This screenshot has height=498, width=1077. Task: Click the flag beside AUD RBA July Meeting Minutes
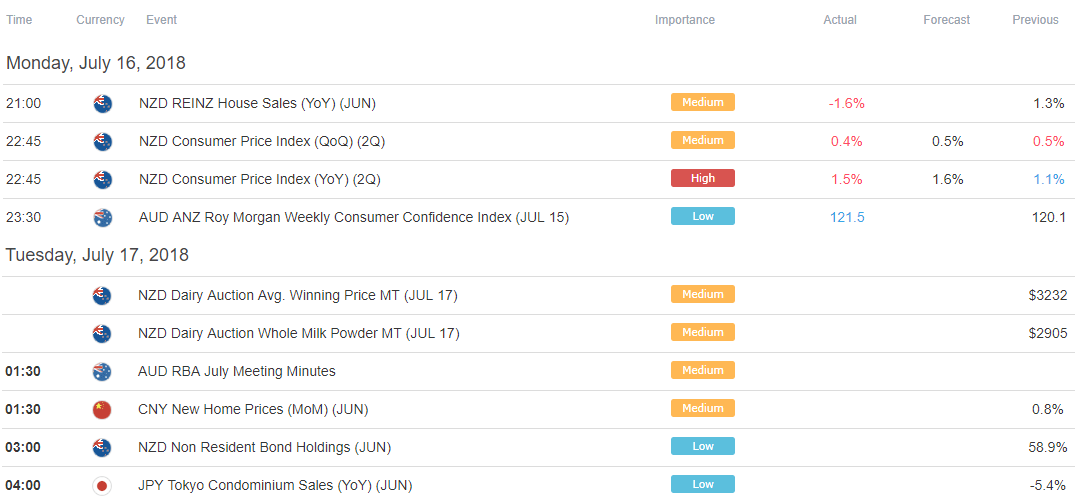pos(102,372)
